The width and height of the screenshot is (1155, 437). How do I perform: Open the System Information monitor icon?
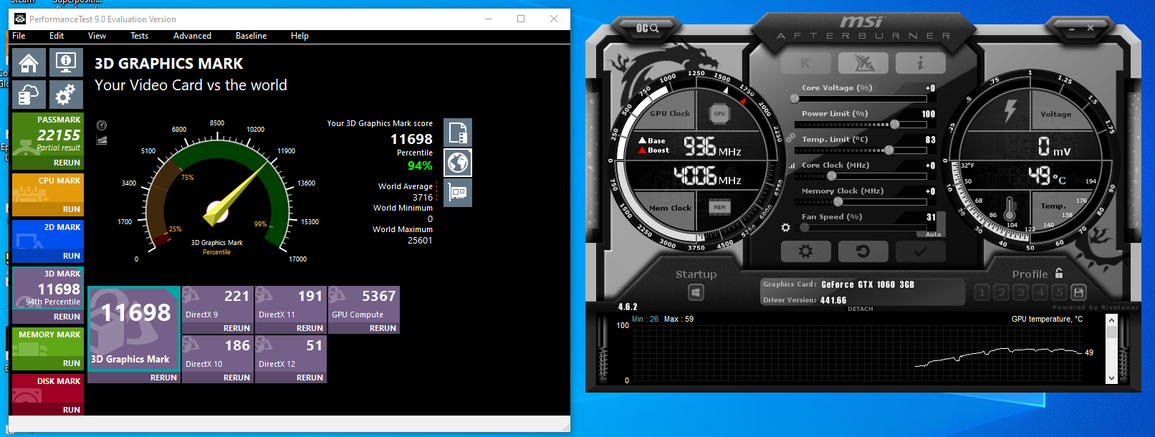[66, 63]
